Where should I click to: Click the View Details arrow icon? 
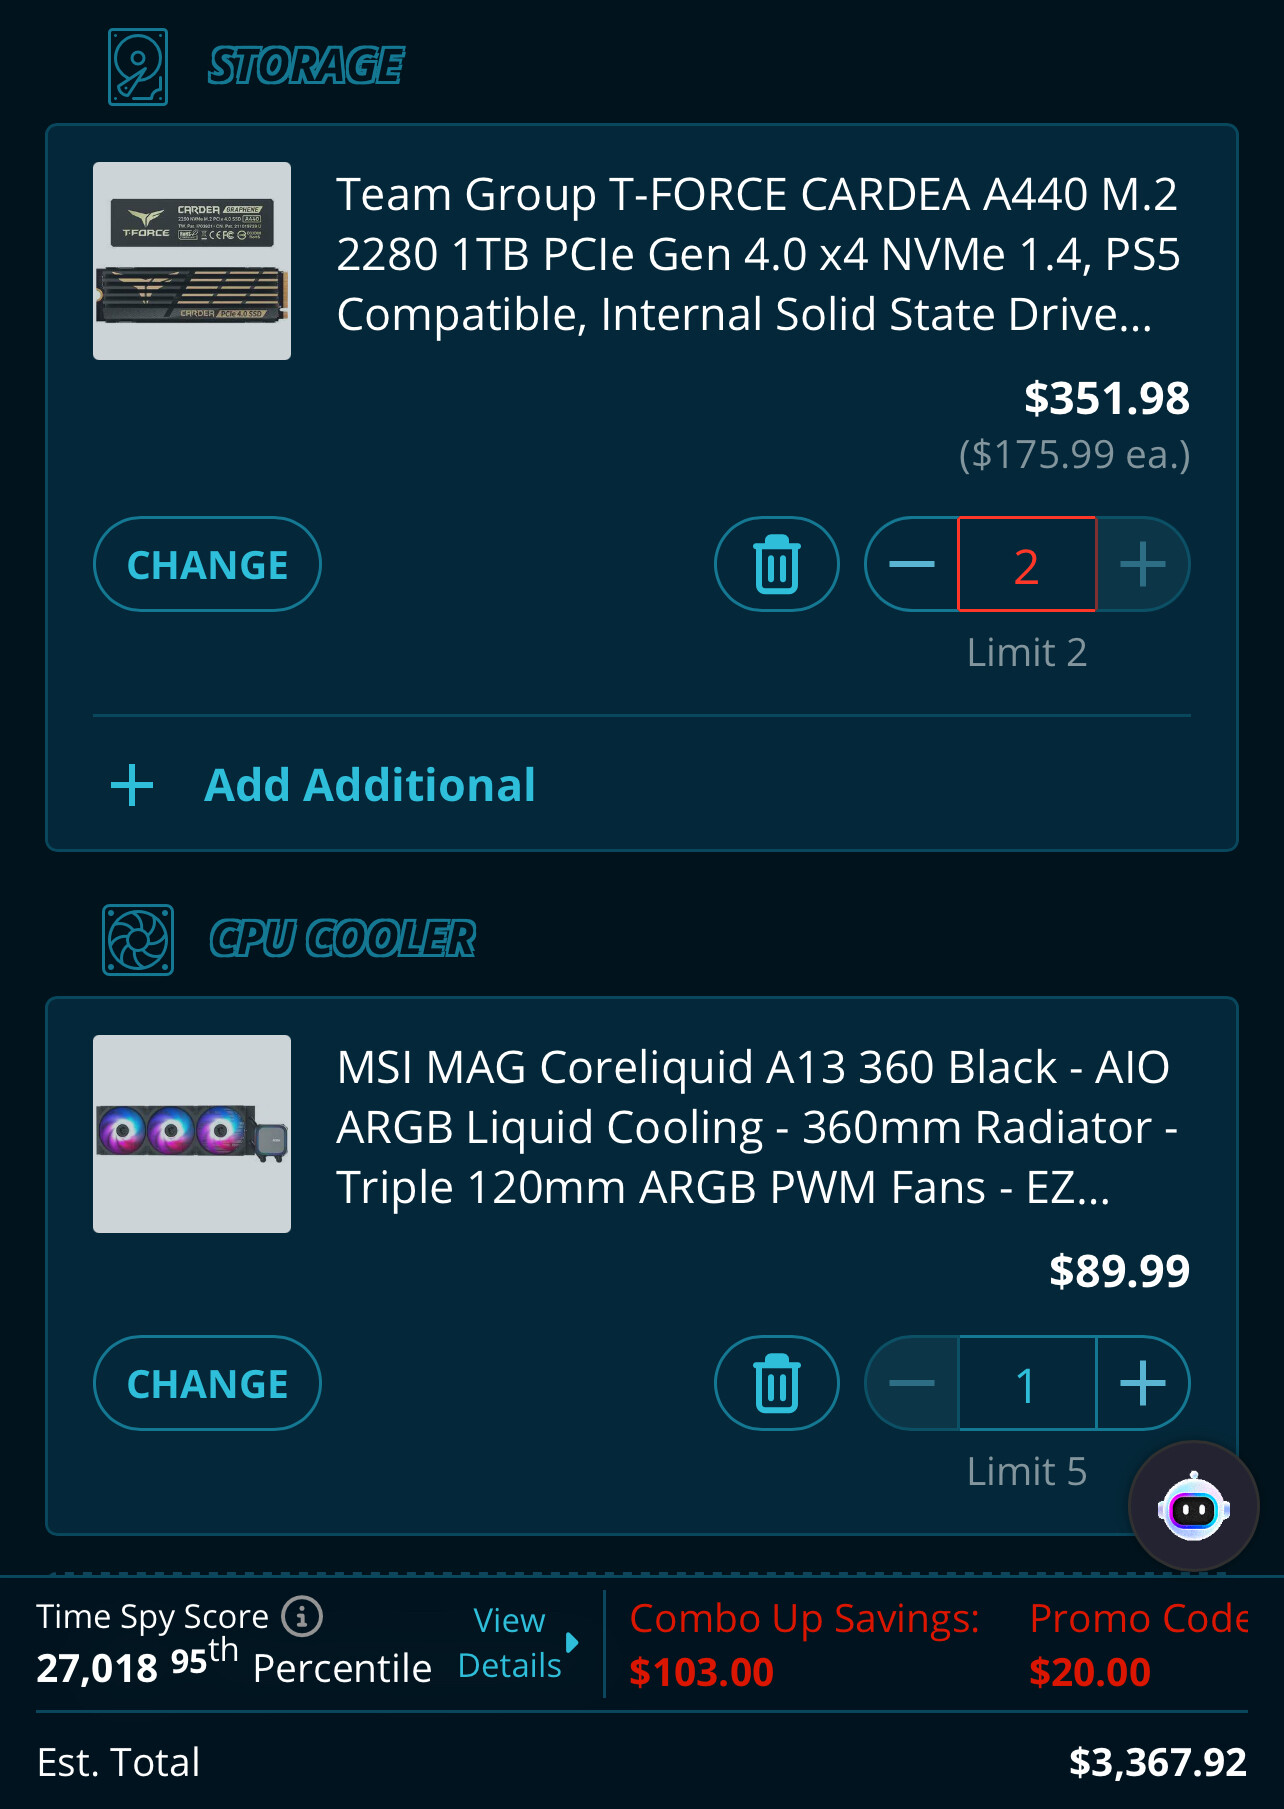(x=571, y=1643)
